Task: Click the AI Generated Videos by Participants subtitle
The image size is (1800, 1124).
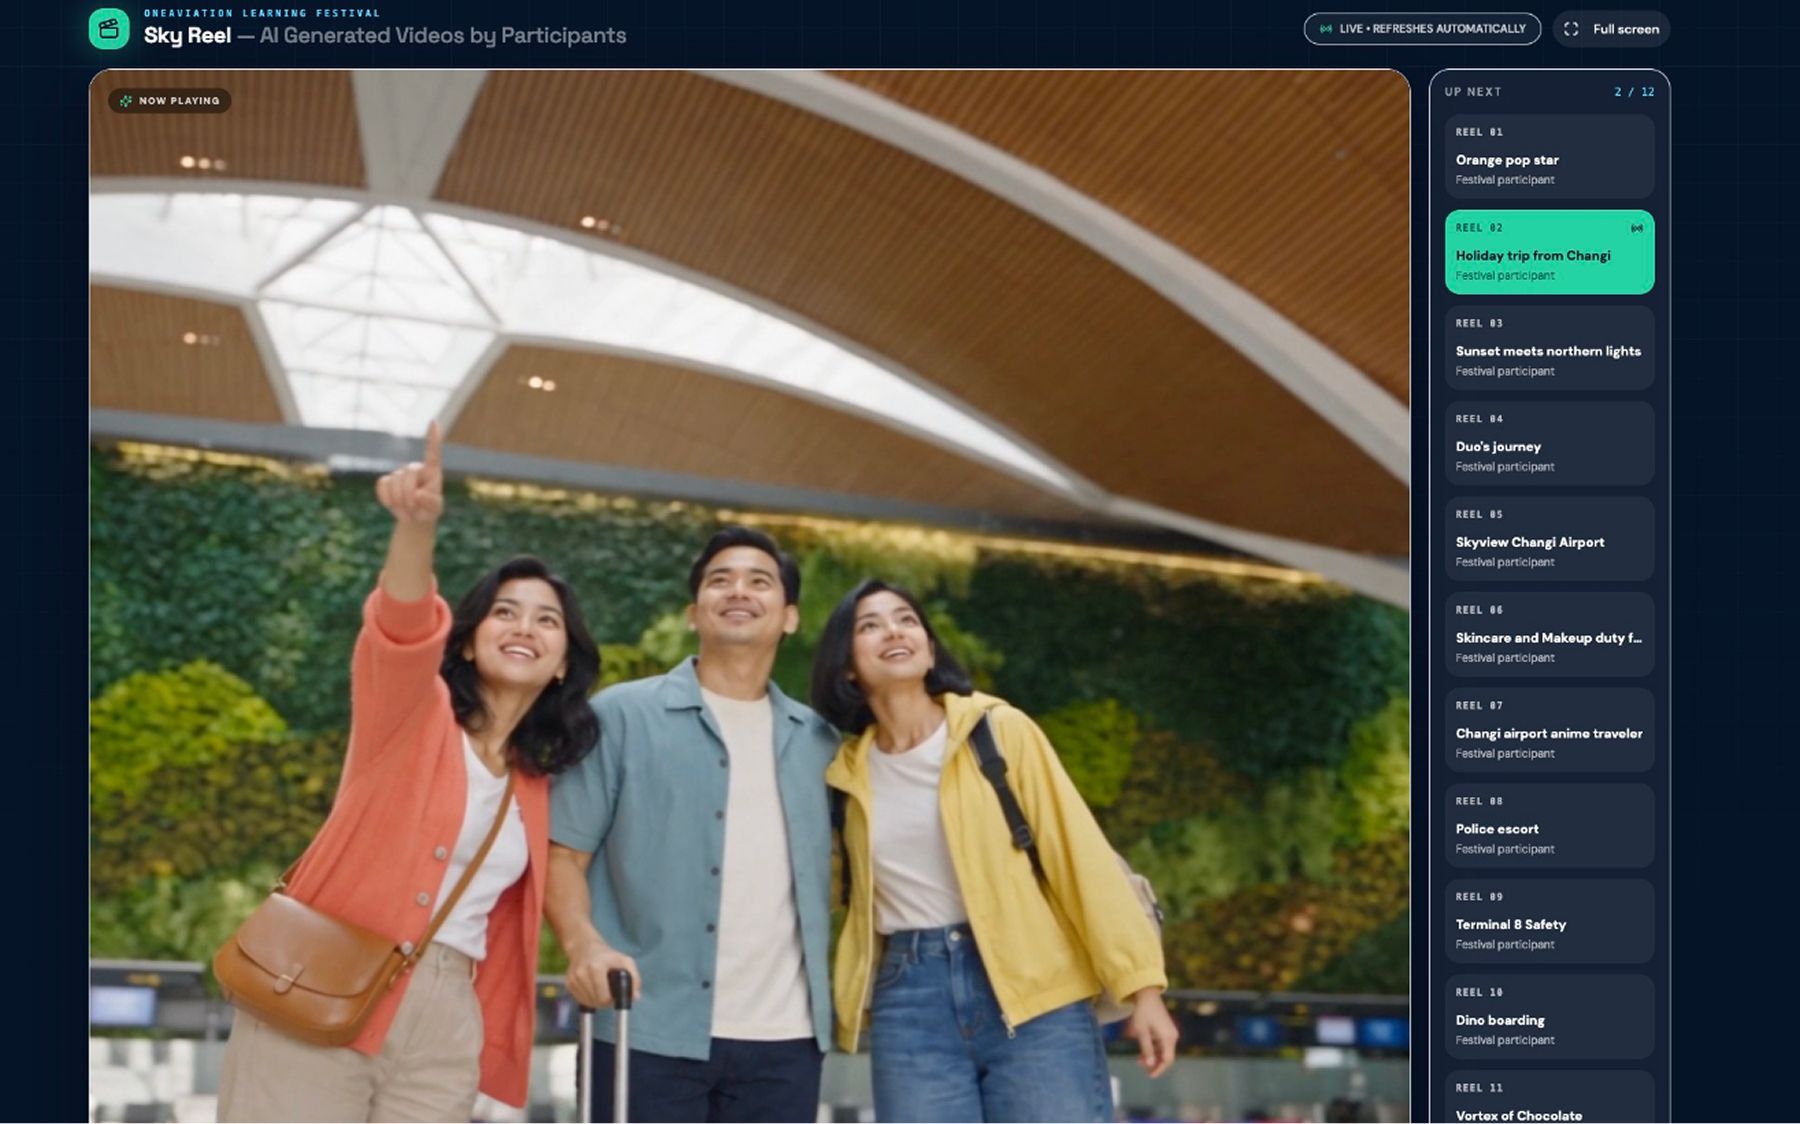Action: coord(443,35)
